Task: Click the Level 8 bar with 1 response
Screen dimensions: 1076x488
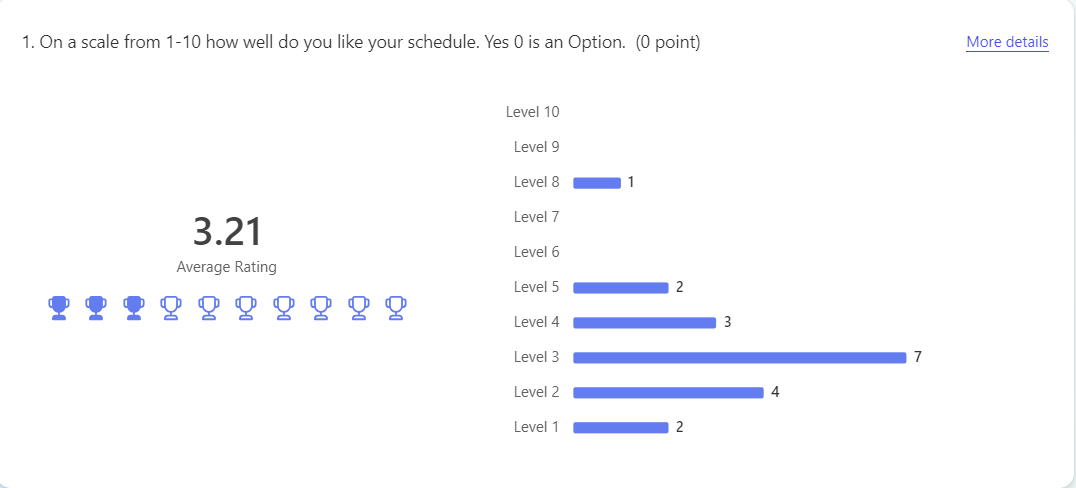Action: [597, 183]
